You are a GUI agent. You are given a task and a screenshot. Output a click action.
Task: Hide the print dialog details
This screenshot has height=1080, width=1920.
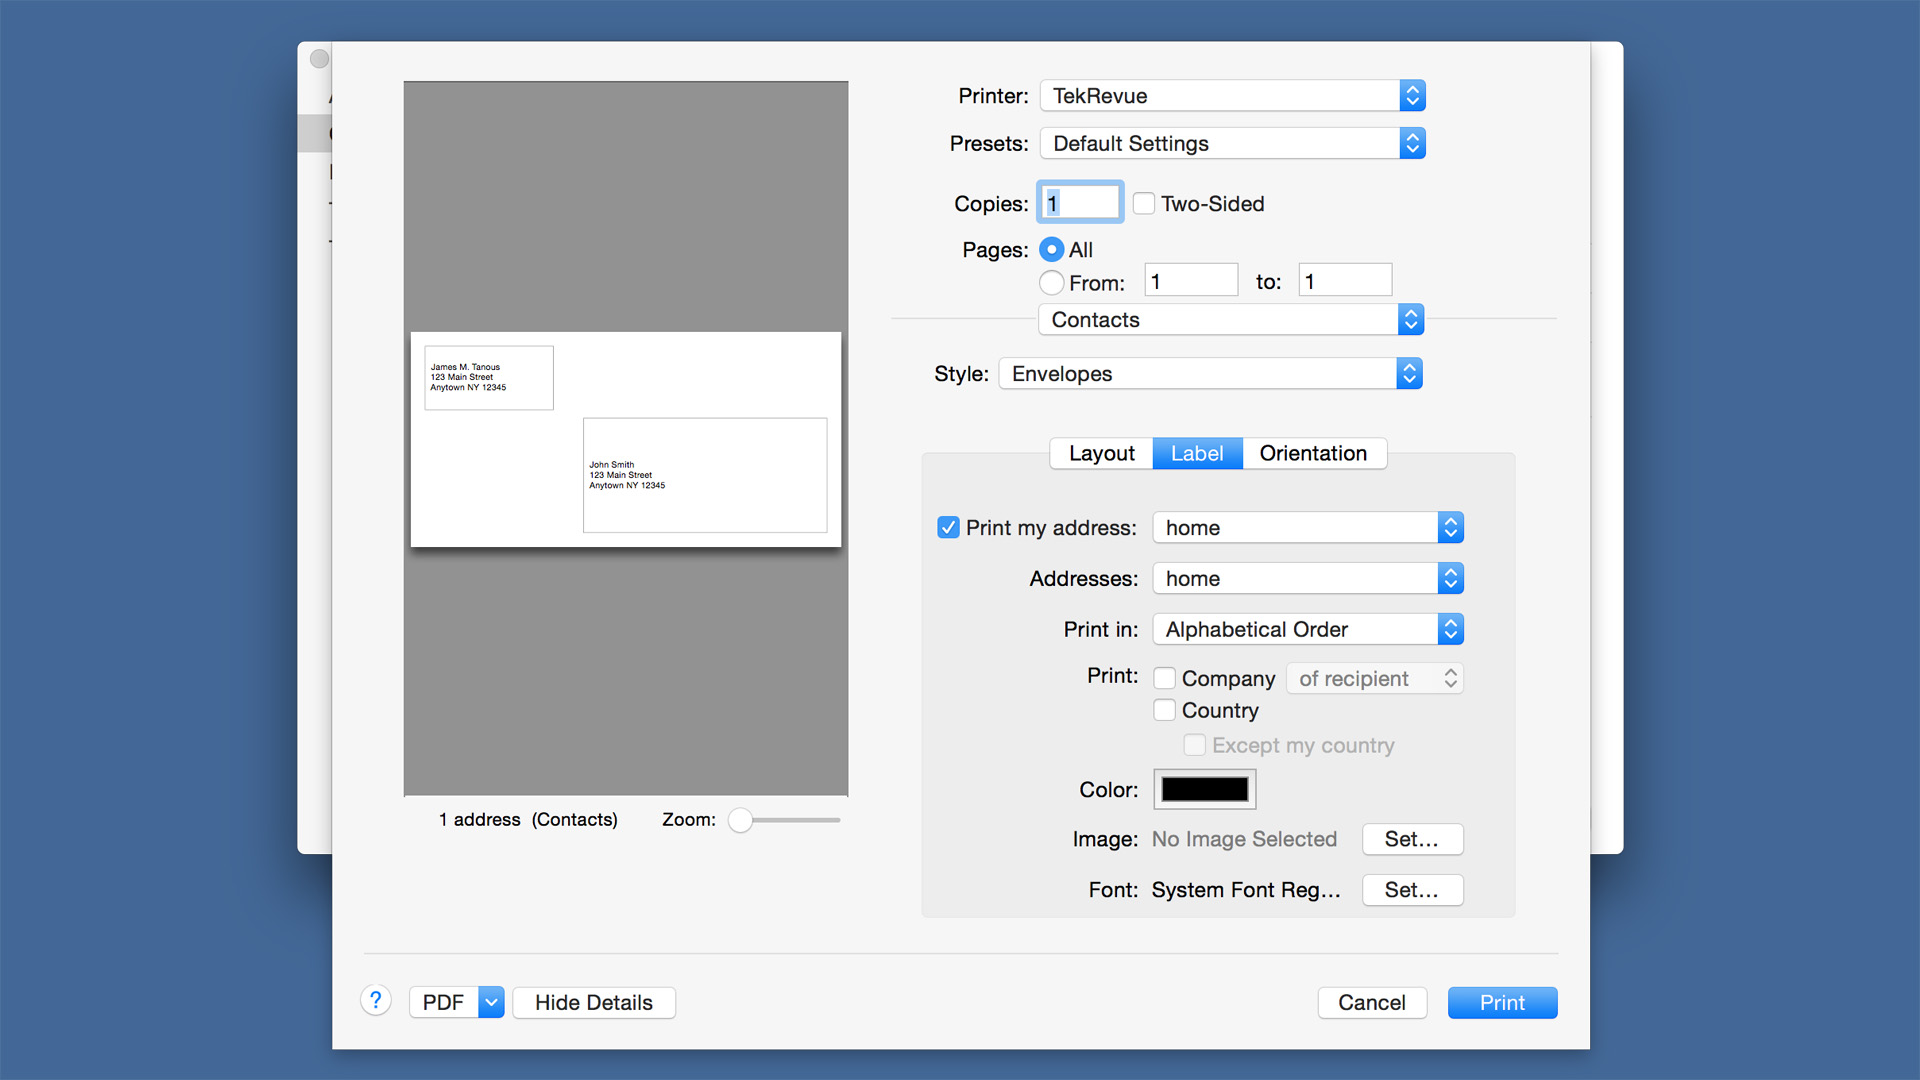pyautogui.click(x=594, y=1002)
